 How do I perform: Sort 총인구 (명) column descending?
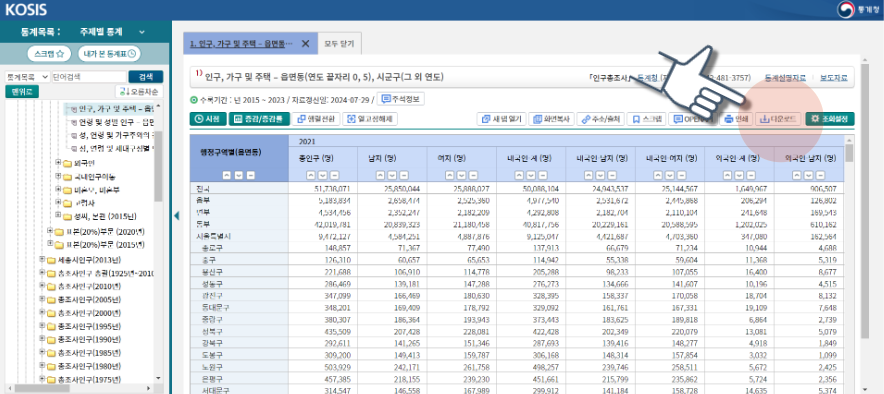pyautogui.click(x=322, y=175)
